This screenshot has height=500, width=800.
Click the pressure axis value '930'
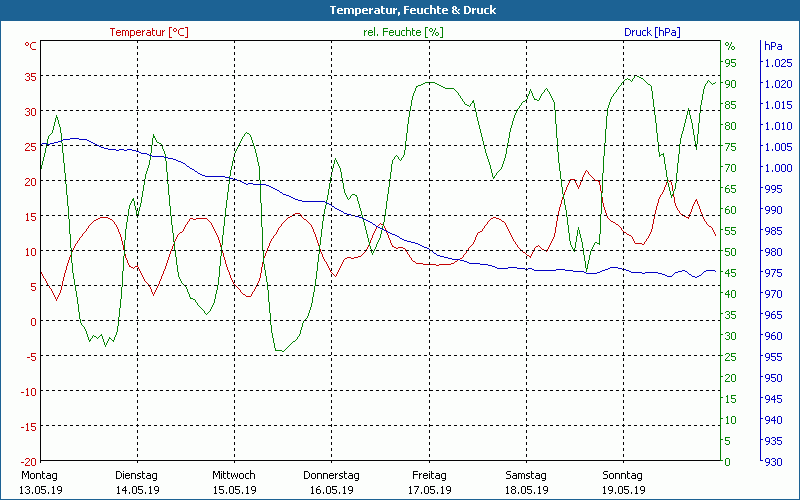pyautogui.click(x=773, y=462)
